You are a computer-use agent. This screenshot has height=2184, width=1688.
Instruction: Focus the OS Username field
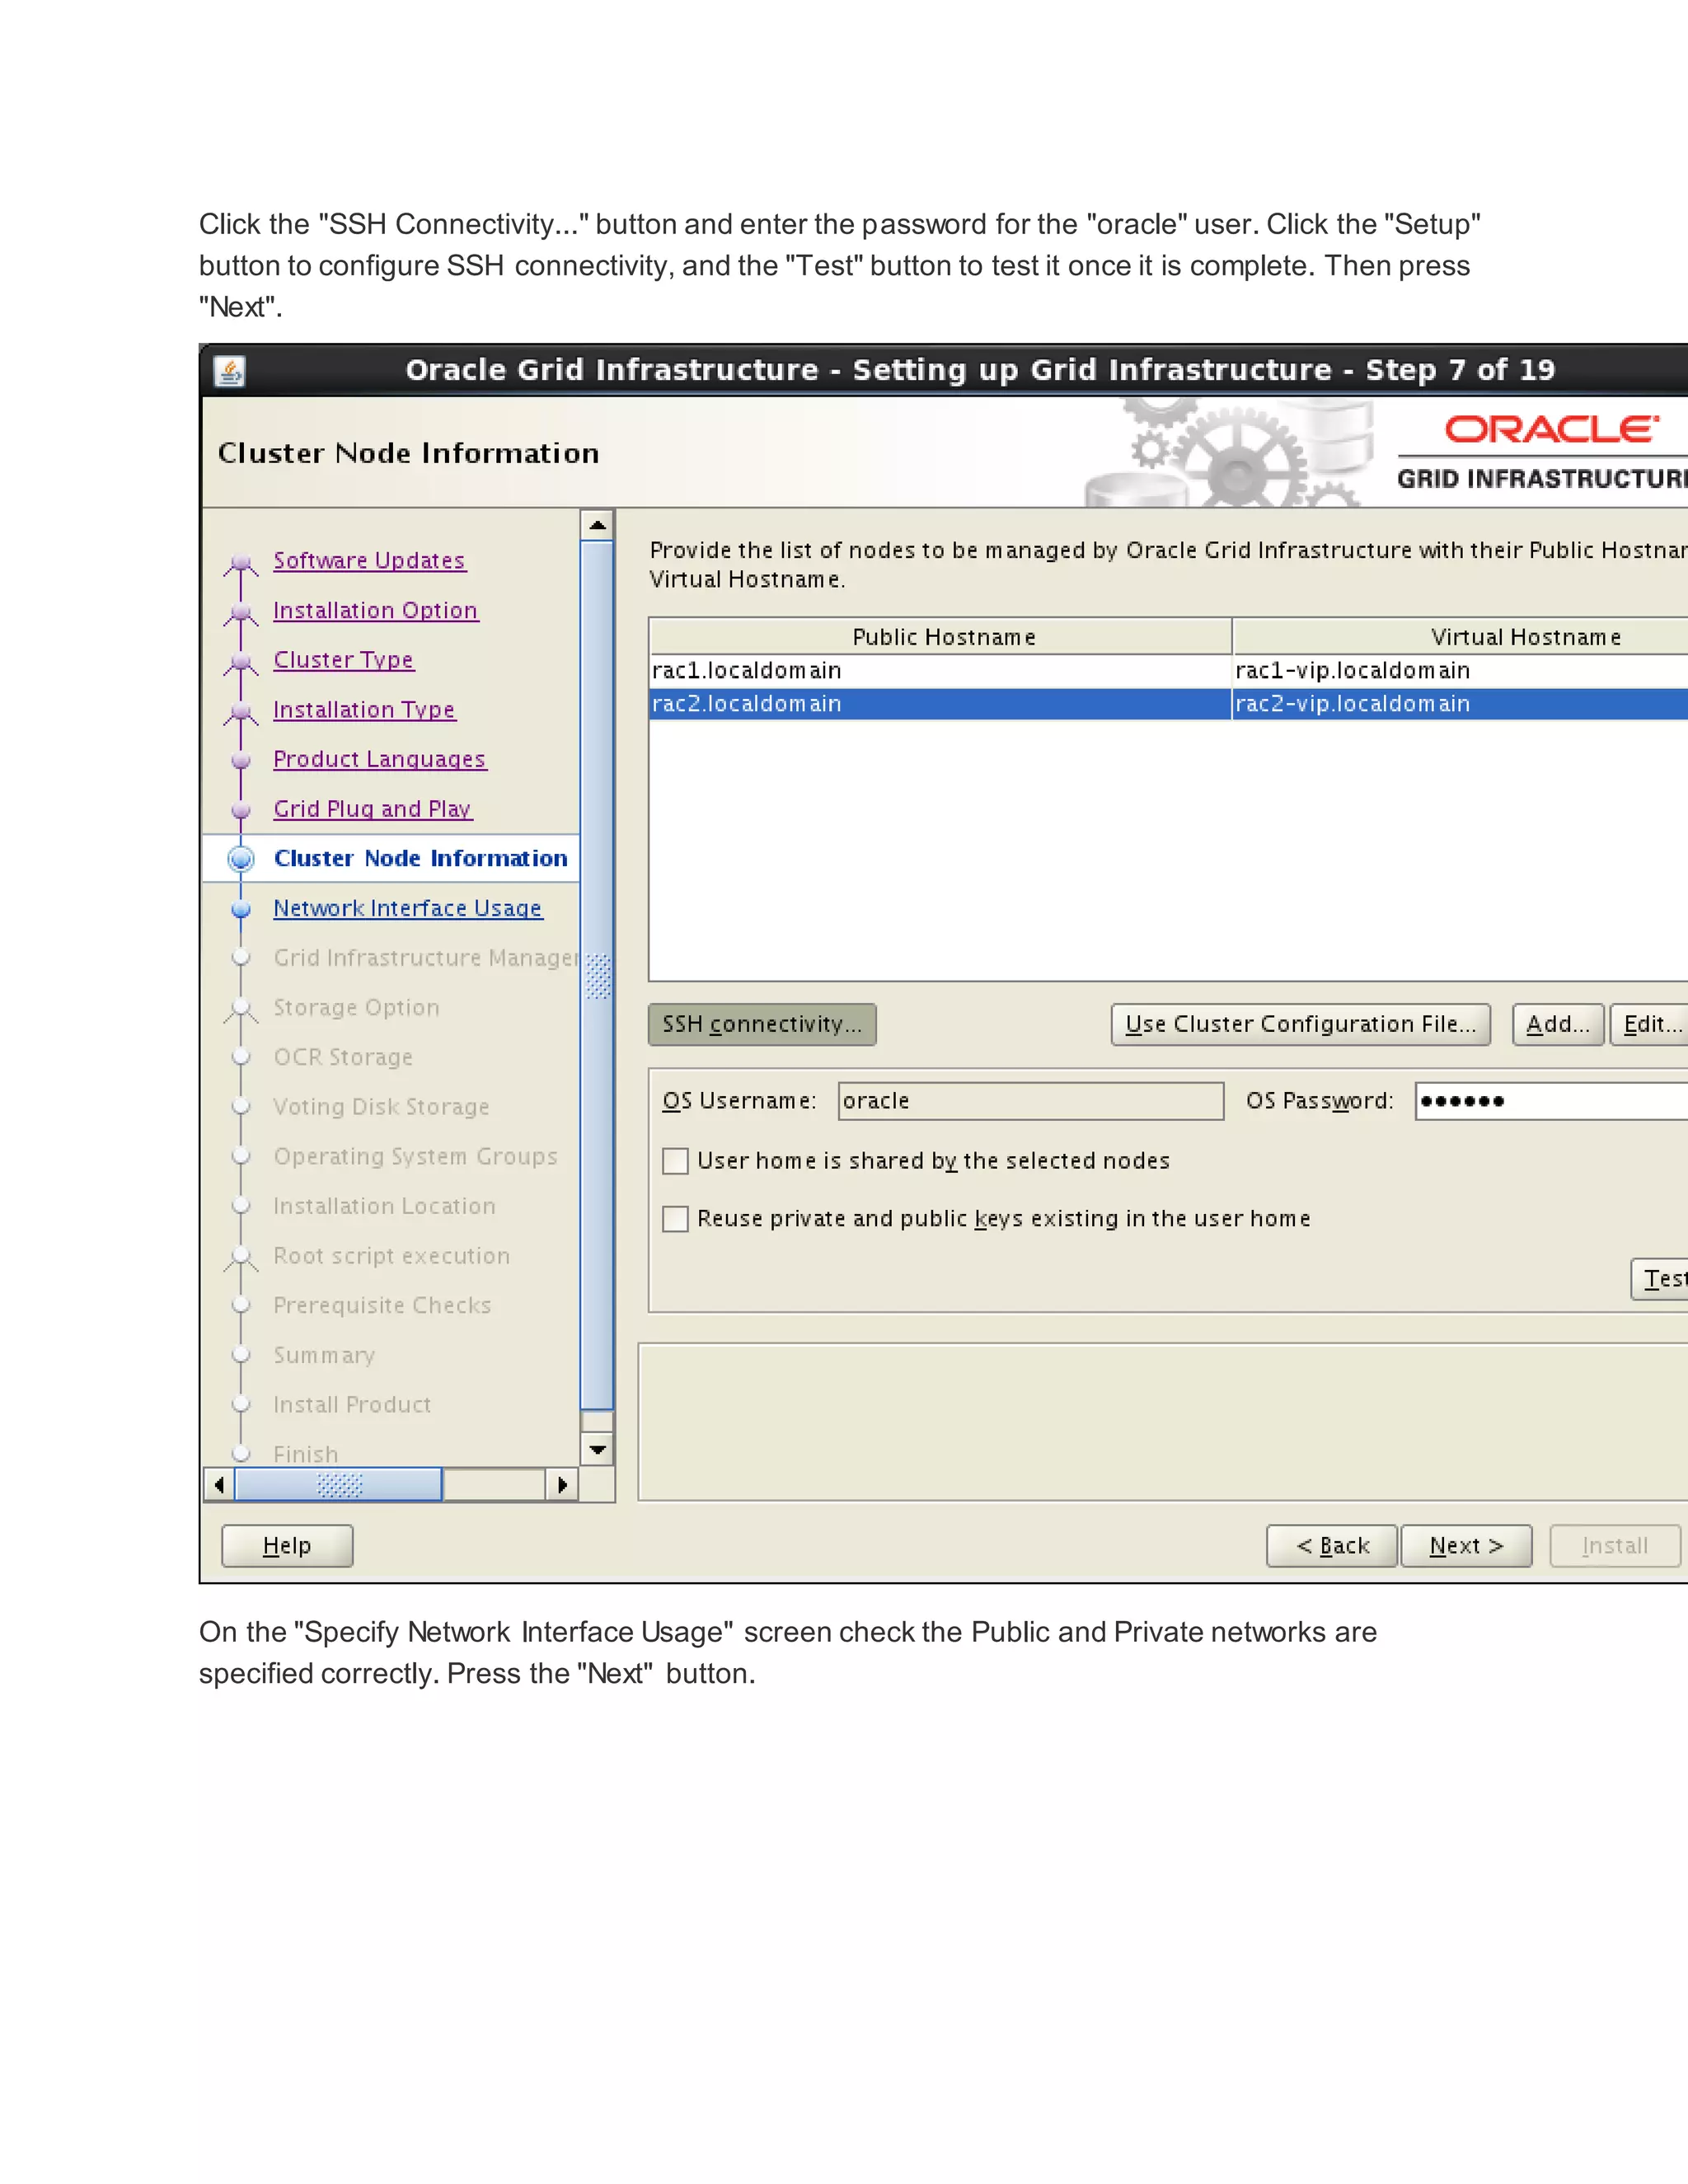[x=1030, y=1101]
